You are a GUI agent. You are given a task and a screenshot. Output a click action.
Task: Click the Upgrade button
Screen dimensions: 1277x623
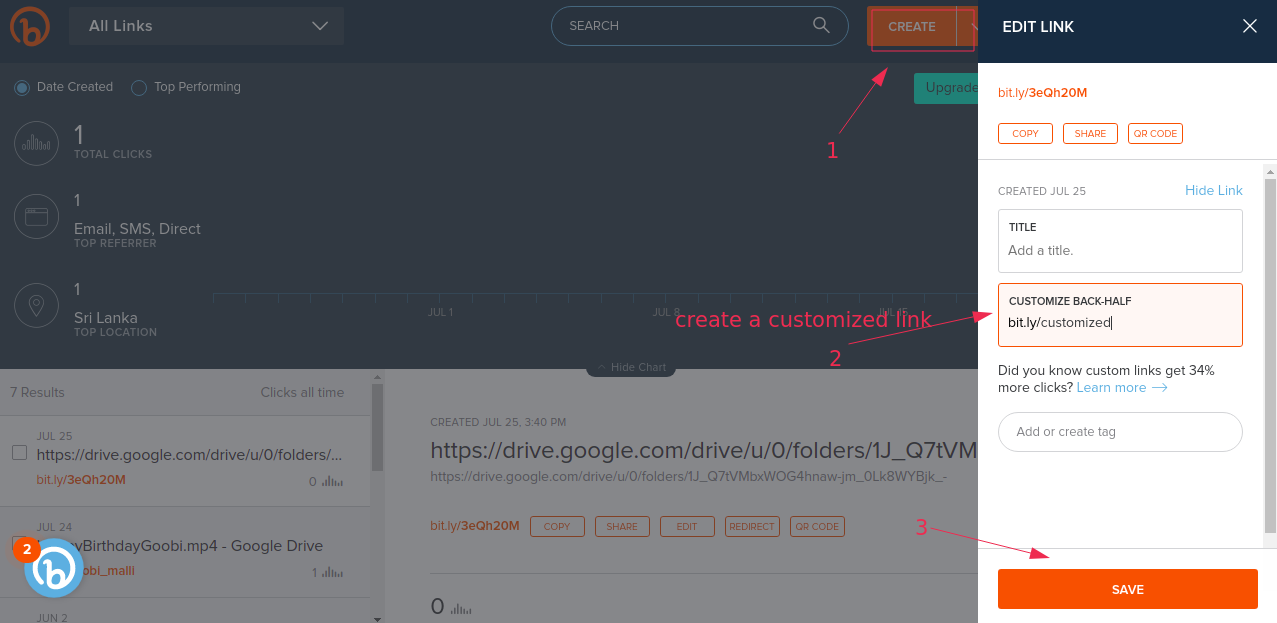coord(946,88)
